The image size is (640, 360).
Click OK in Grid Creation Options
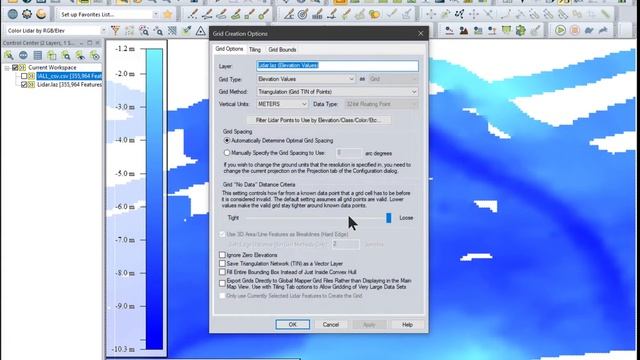[293, 324]
